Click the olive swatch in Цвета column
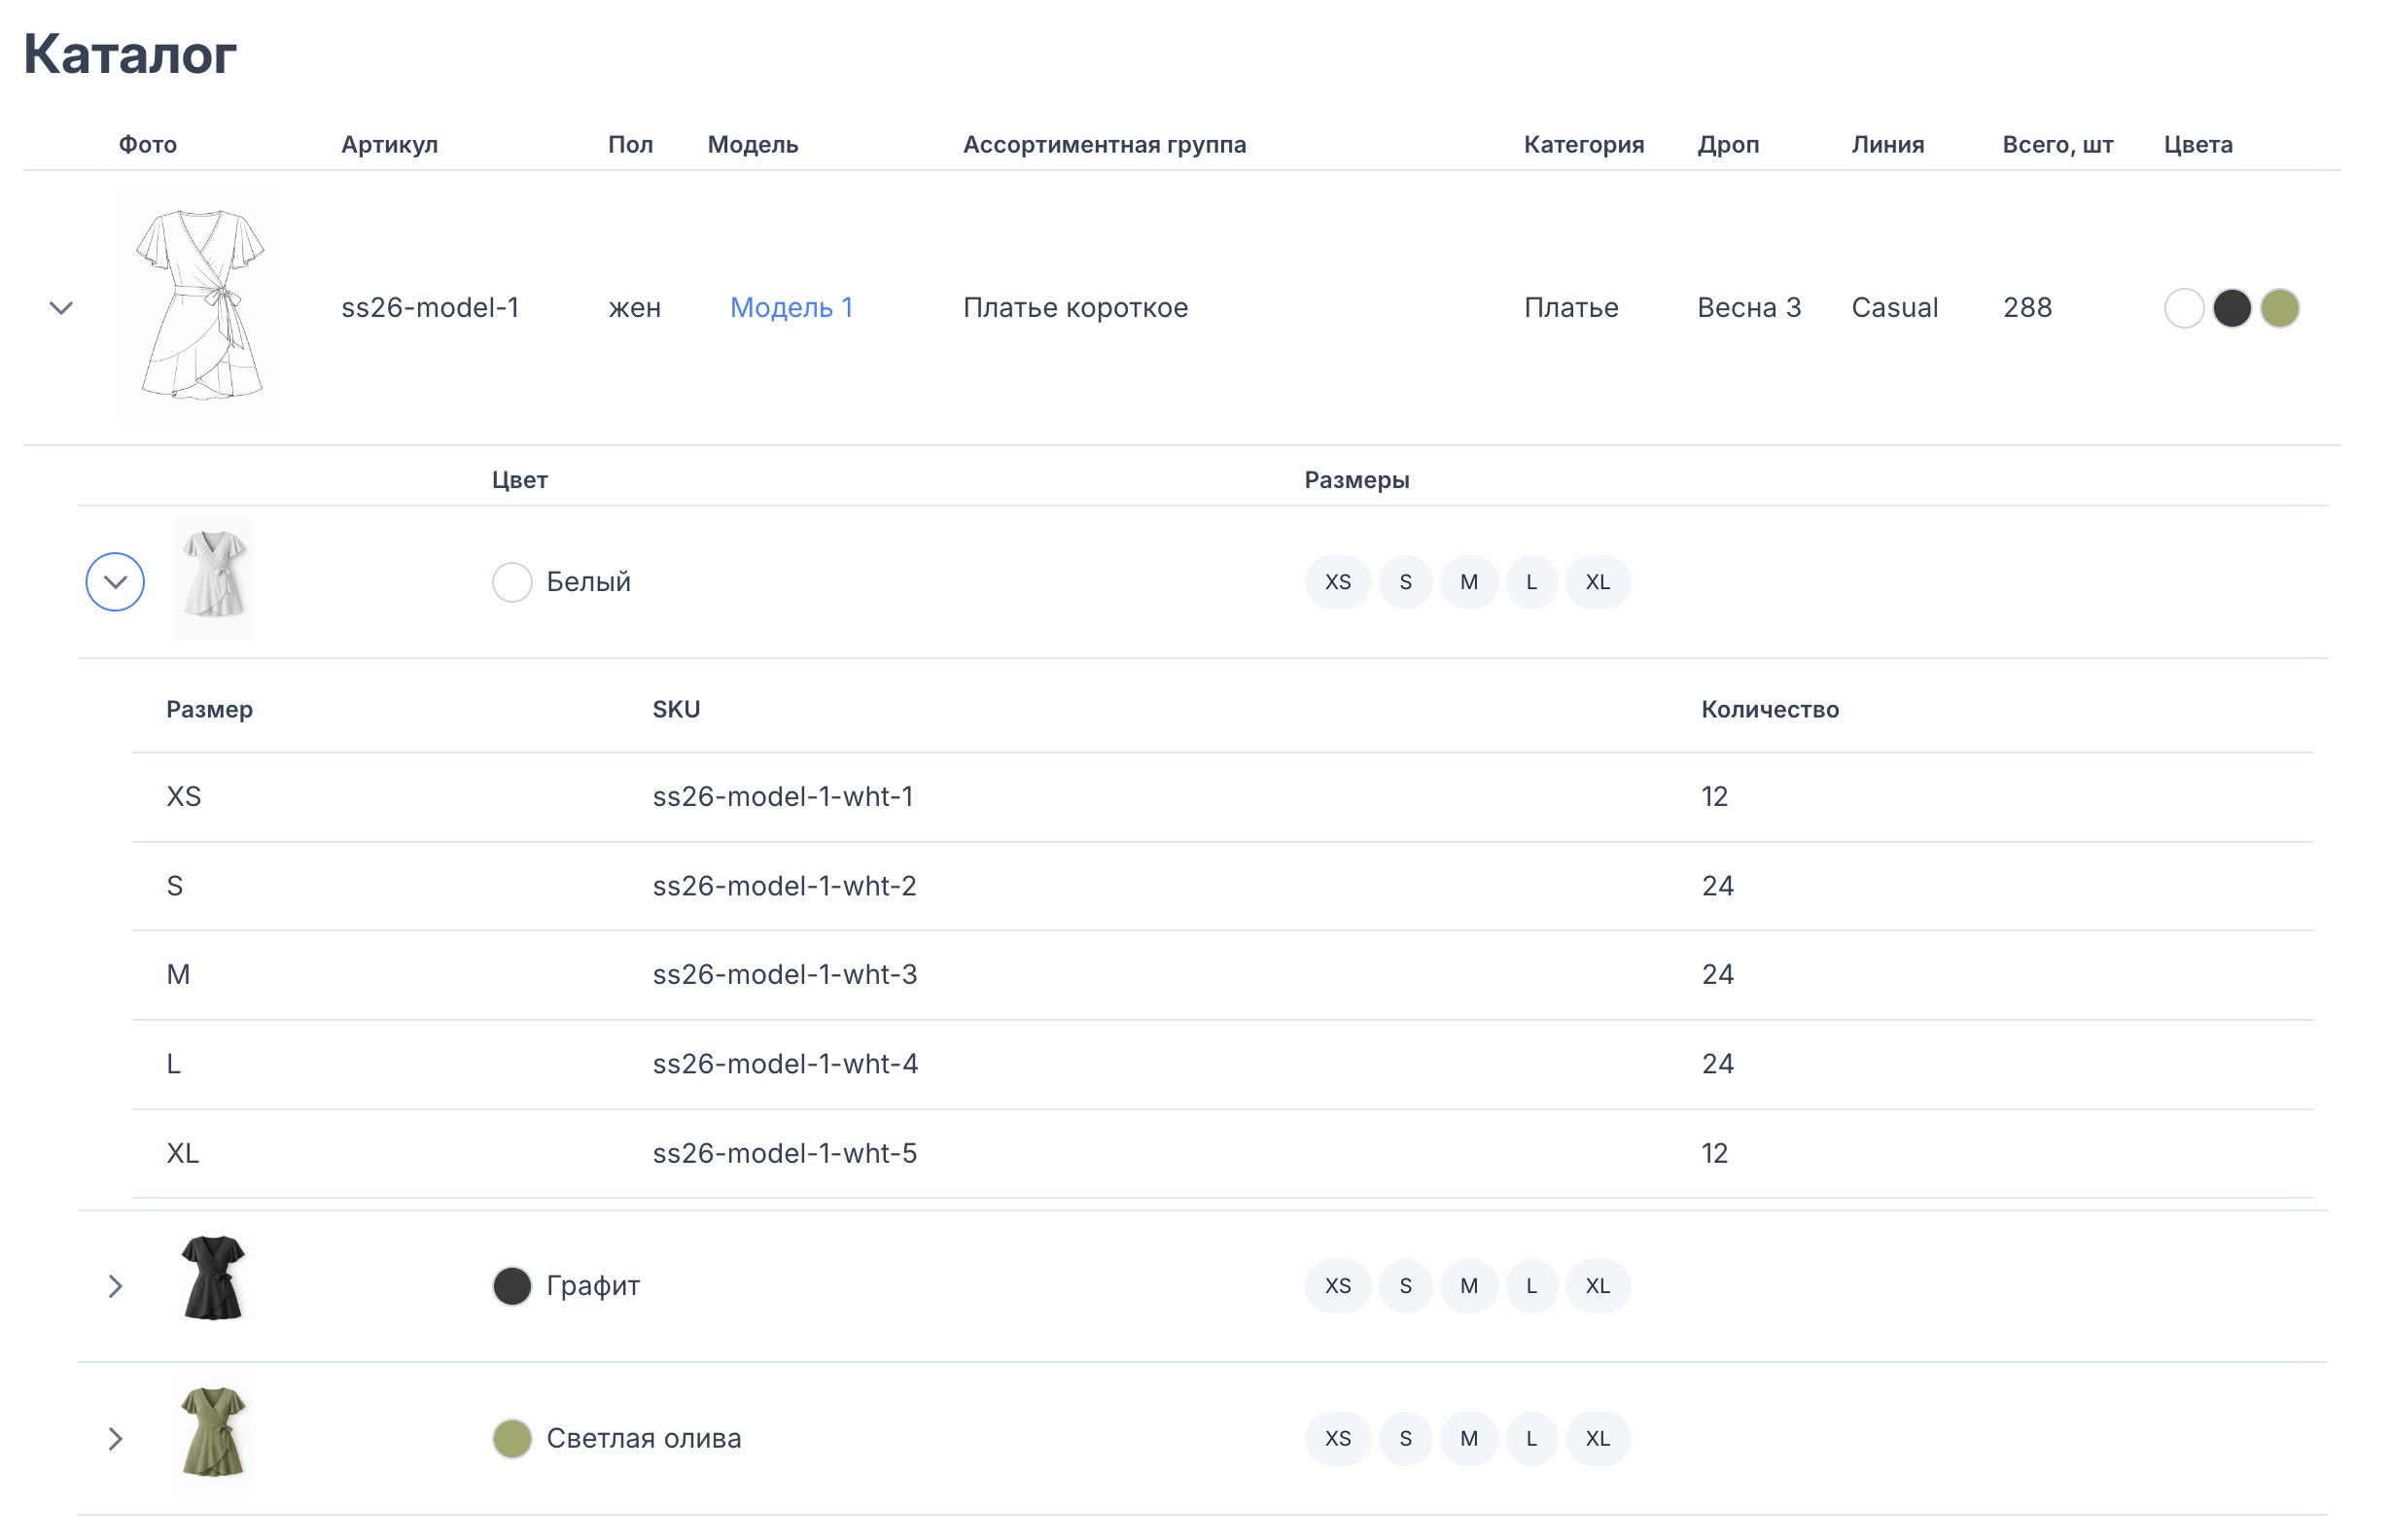 click(2280, 308)
